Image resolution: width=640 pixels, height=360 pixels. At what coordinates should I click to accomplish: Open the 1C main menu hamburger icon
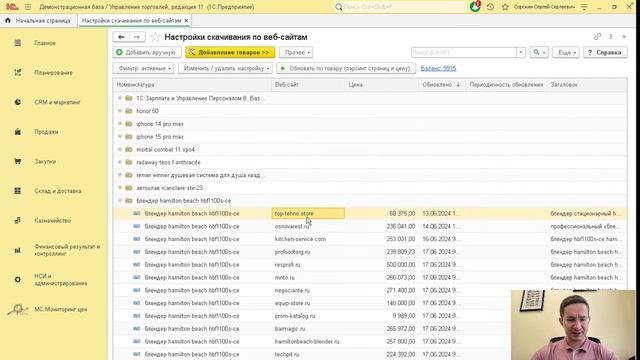(x=28, y=7)
